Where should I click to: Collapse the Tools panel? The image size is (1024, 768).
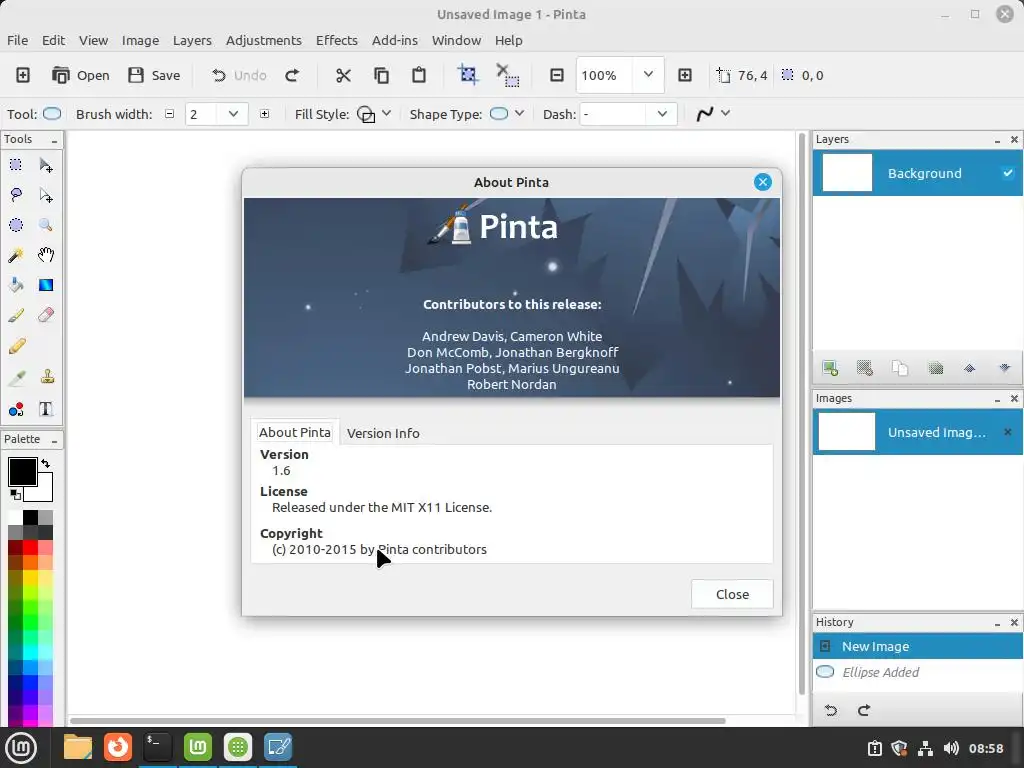[x=54, y=140]
